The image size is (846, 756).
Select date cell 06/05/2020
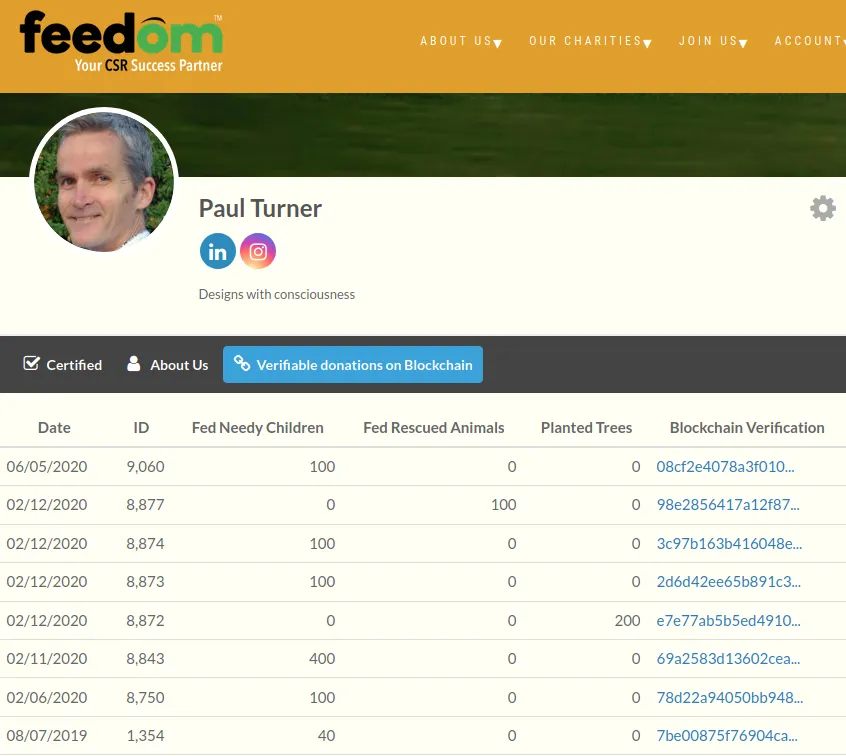pos(47,467)
